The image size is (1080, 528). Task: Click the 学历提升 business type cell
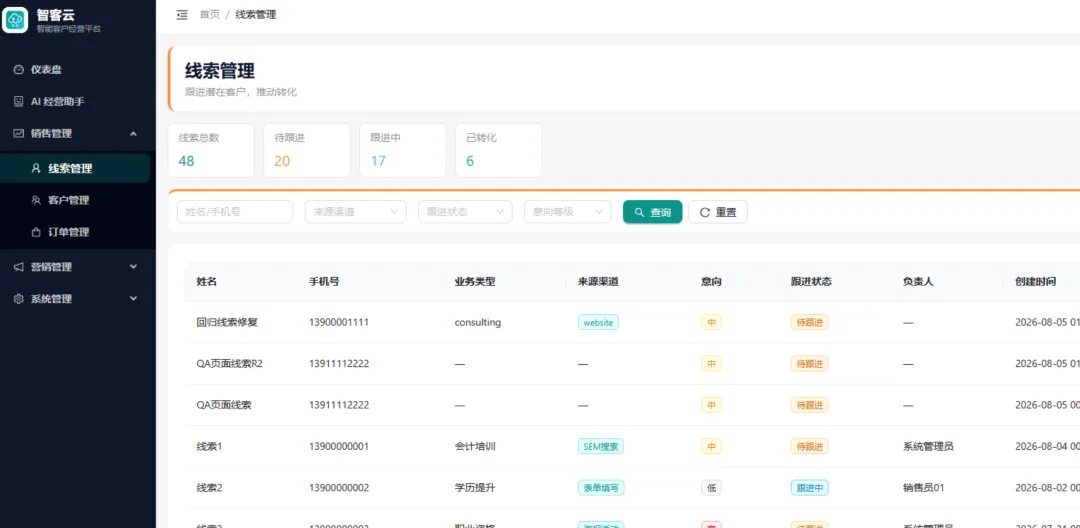point(475,487)
